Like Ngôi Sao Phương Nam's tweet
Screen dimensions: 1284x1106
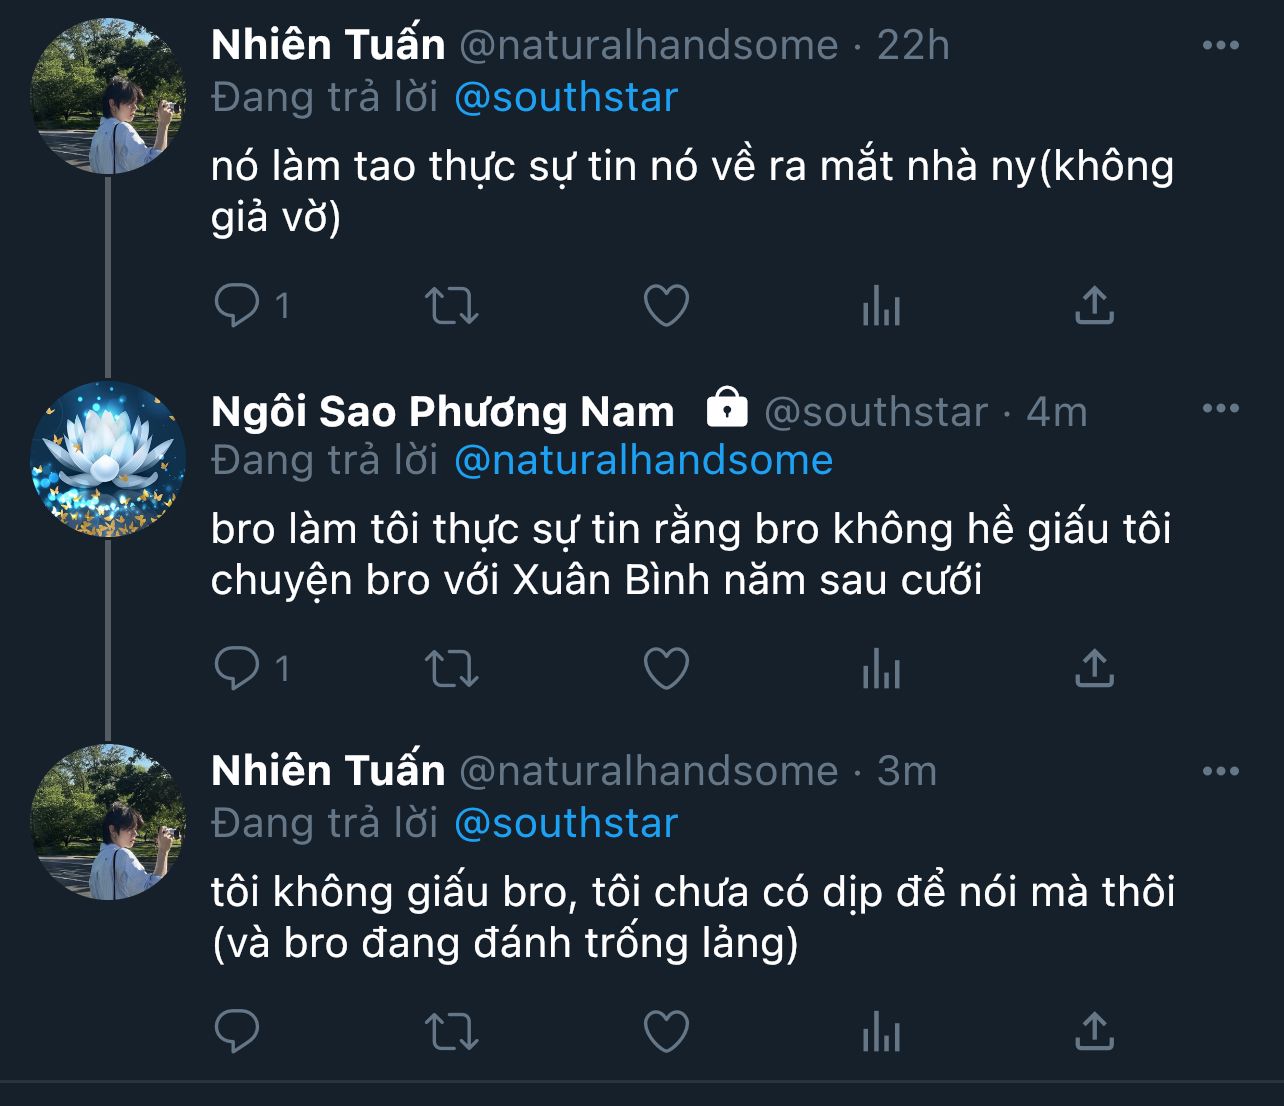666,669
